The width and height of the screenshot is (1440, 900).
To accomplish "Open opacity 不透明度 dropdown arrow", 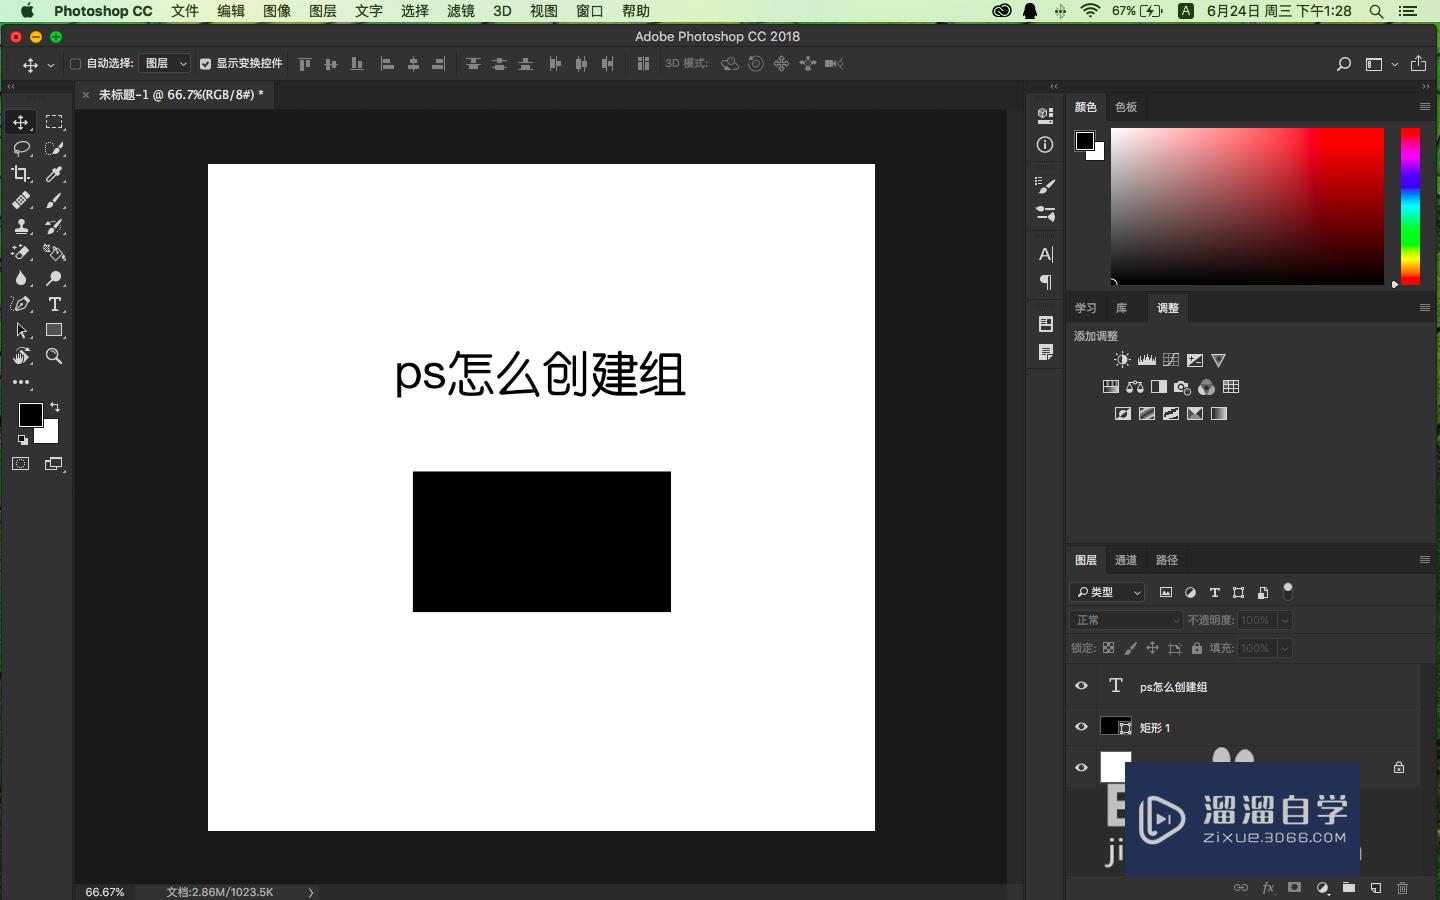I will [1285, 620].
